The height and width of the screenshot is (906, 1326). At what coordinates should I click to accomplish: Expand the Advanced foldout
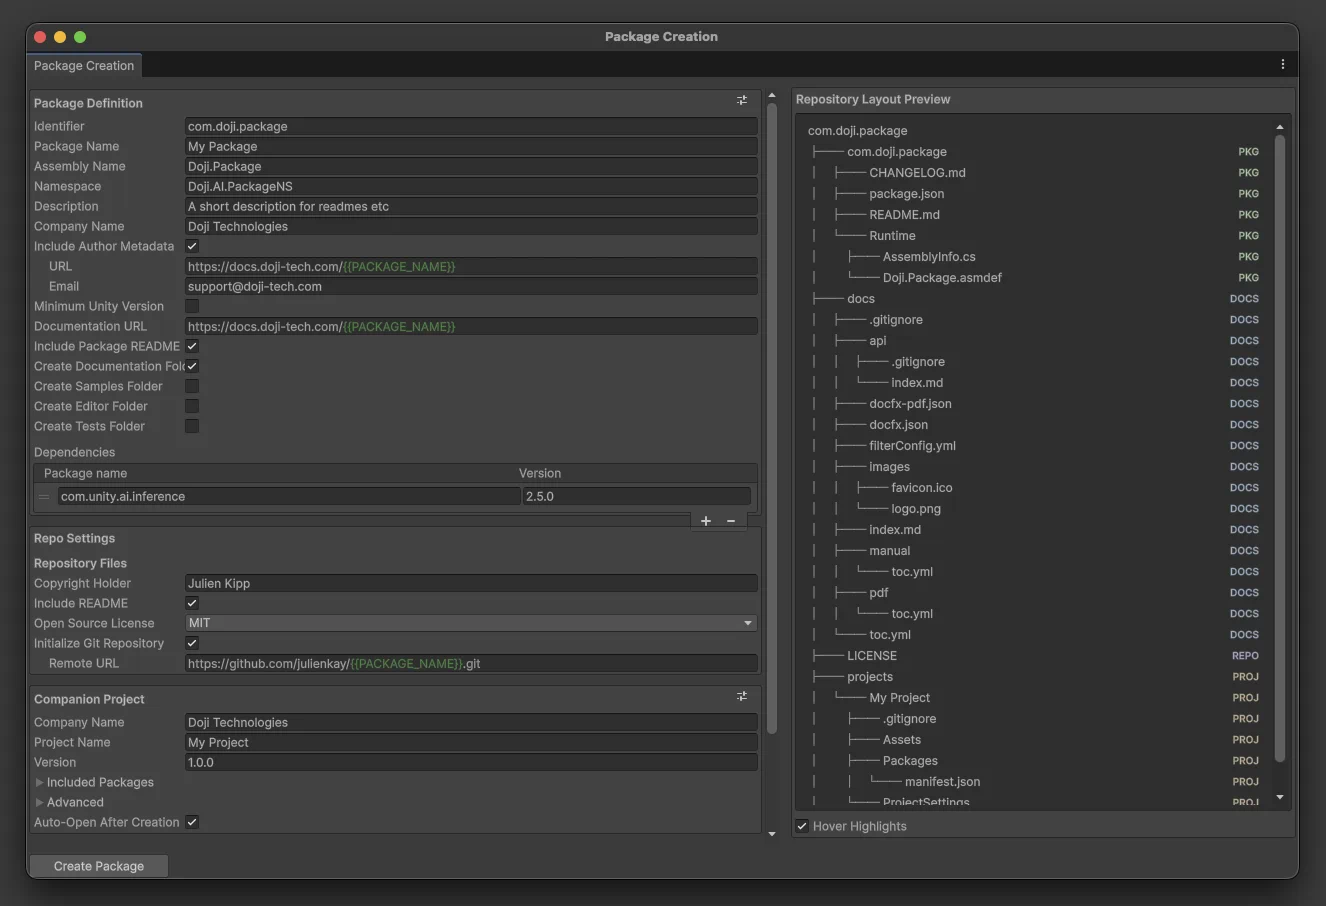(x=40, y=802)
